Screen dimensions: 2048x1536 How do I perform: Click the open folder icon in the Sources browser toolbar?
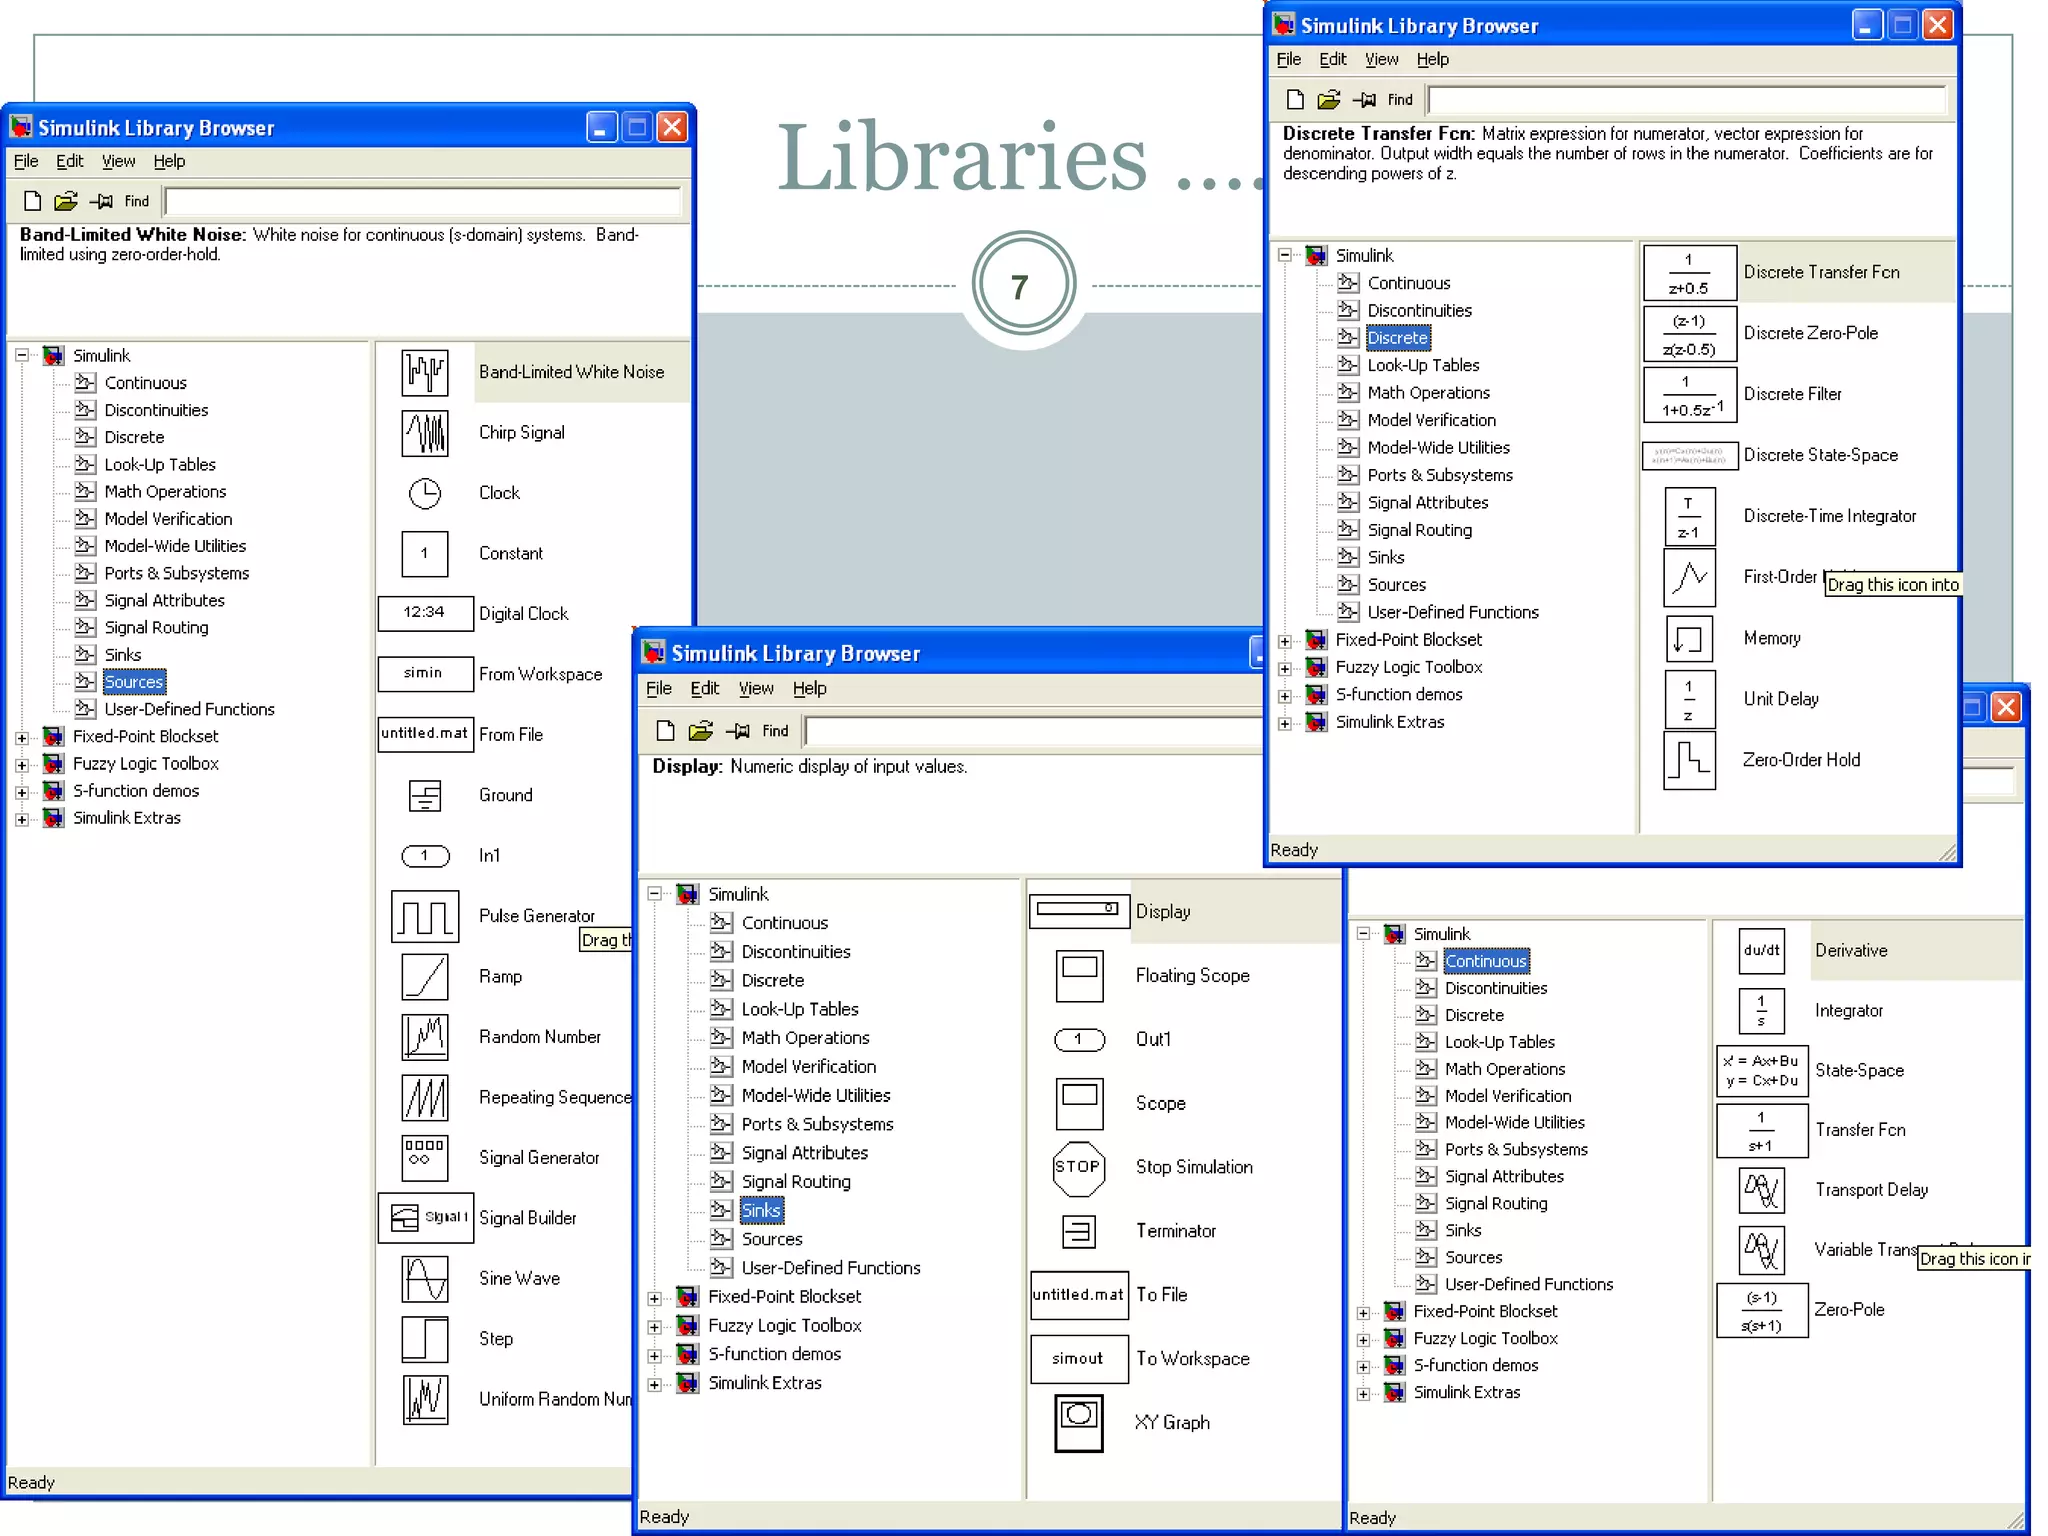[x=66, y=202]
